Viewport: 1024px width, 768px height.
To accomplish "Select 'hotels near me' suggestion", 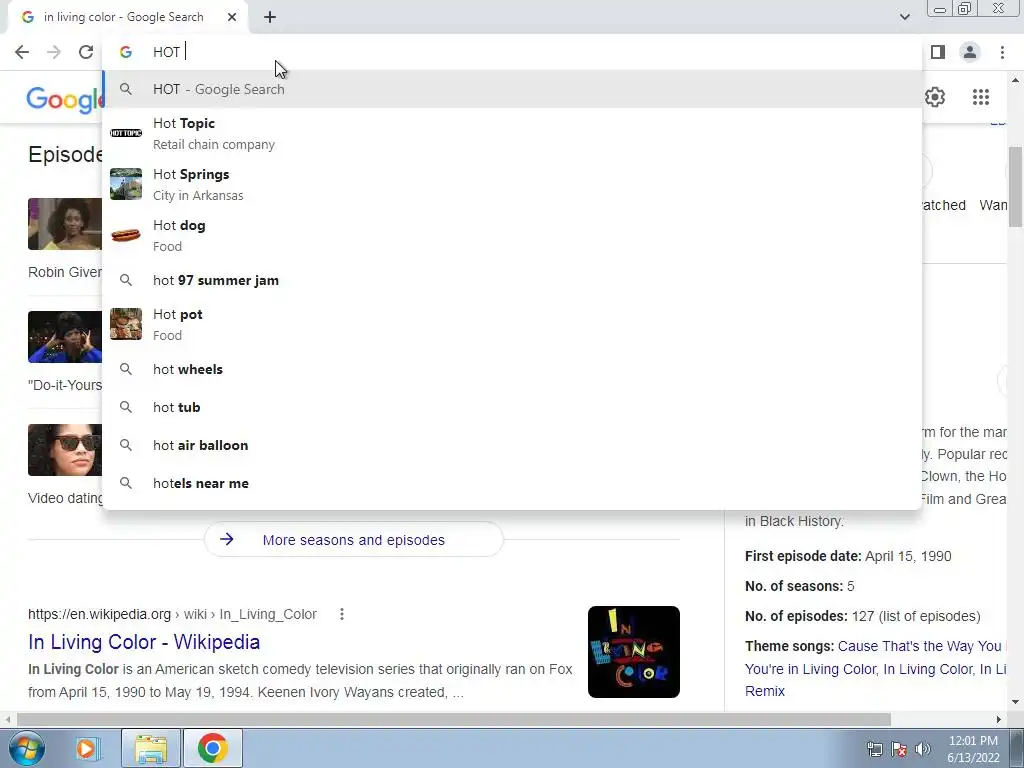I will [512, 483].
